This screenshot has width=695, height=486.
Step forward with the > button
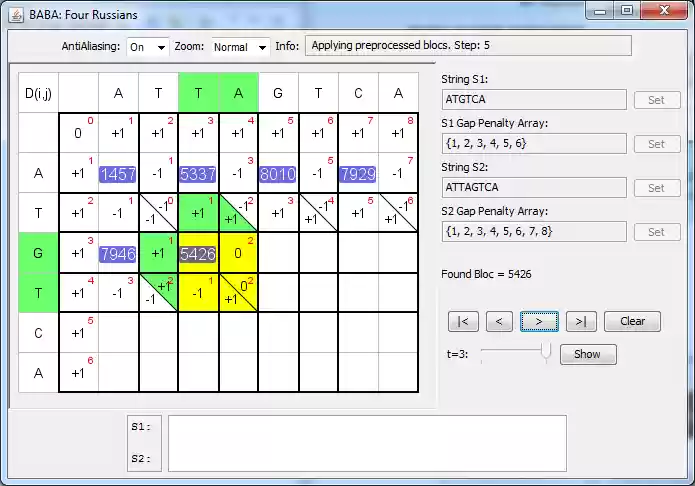tap(539, 321)
